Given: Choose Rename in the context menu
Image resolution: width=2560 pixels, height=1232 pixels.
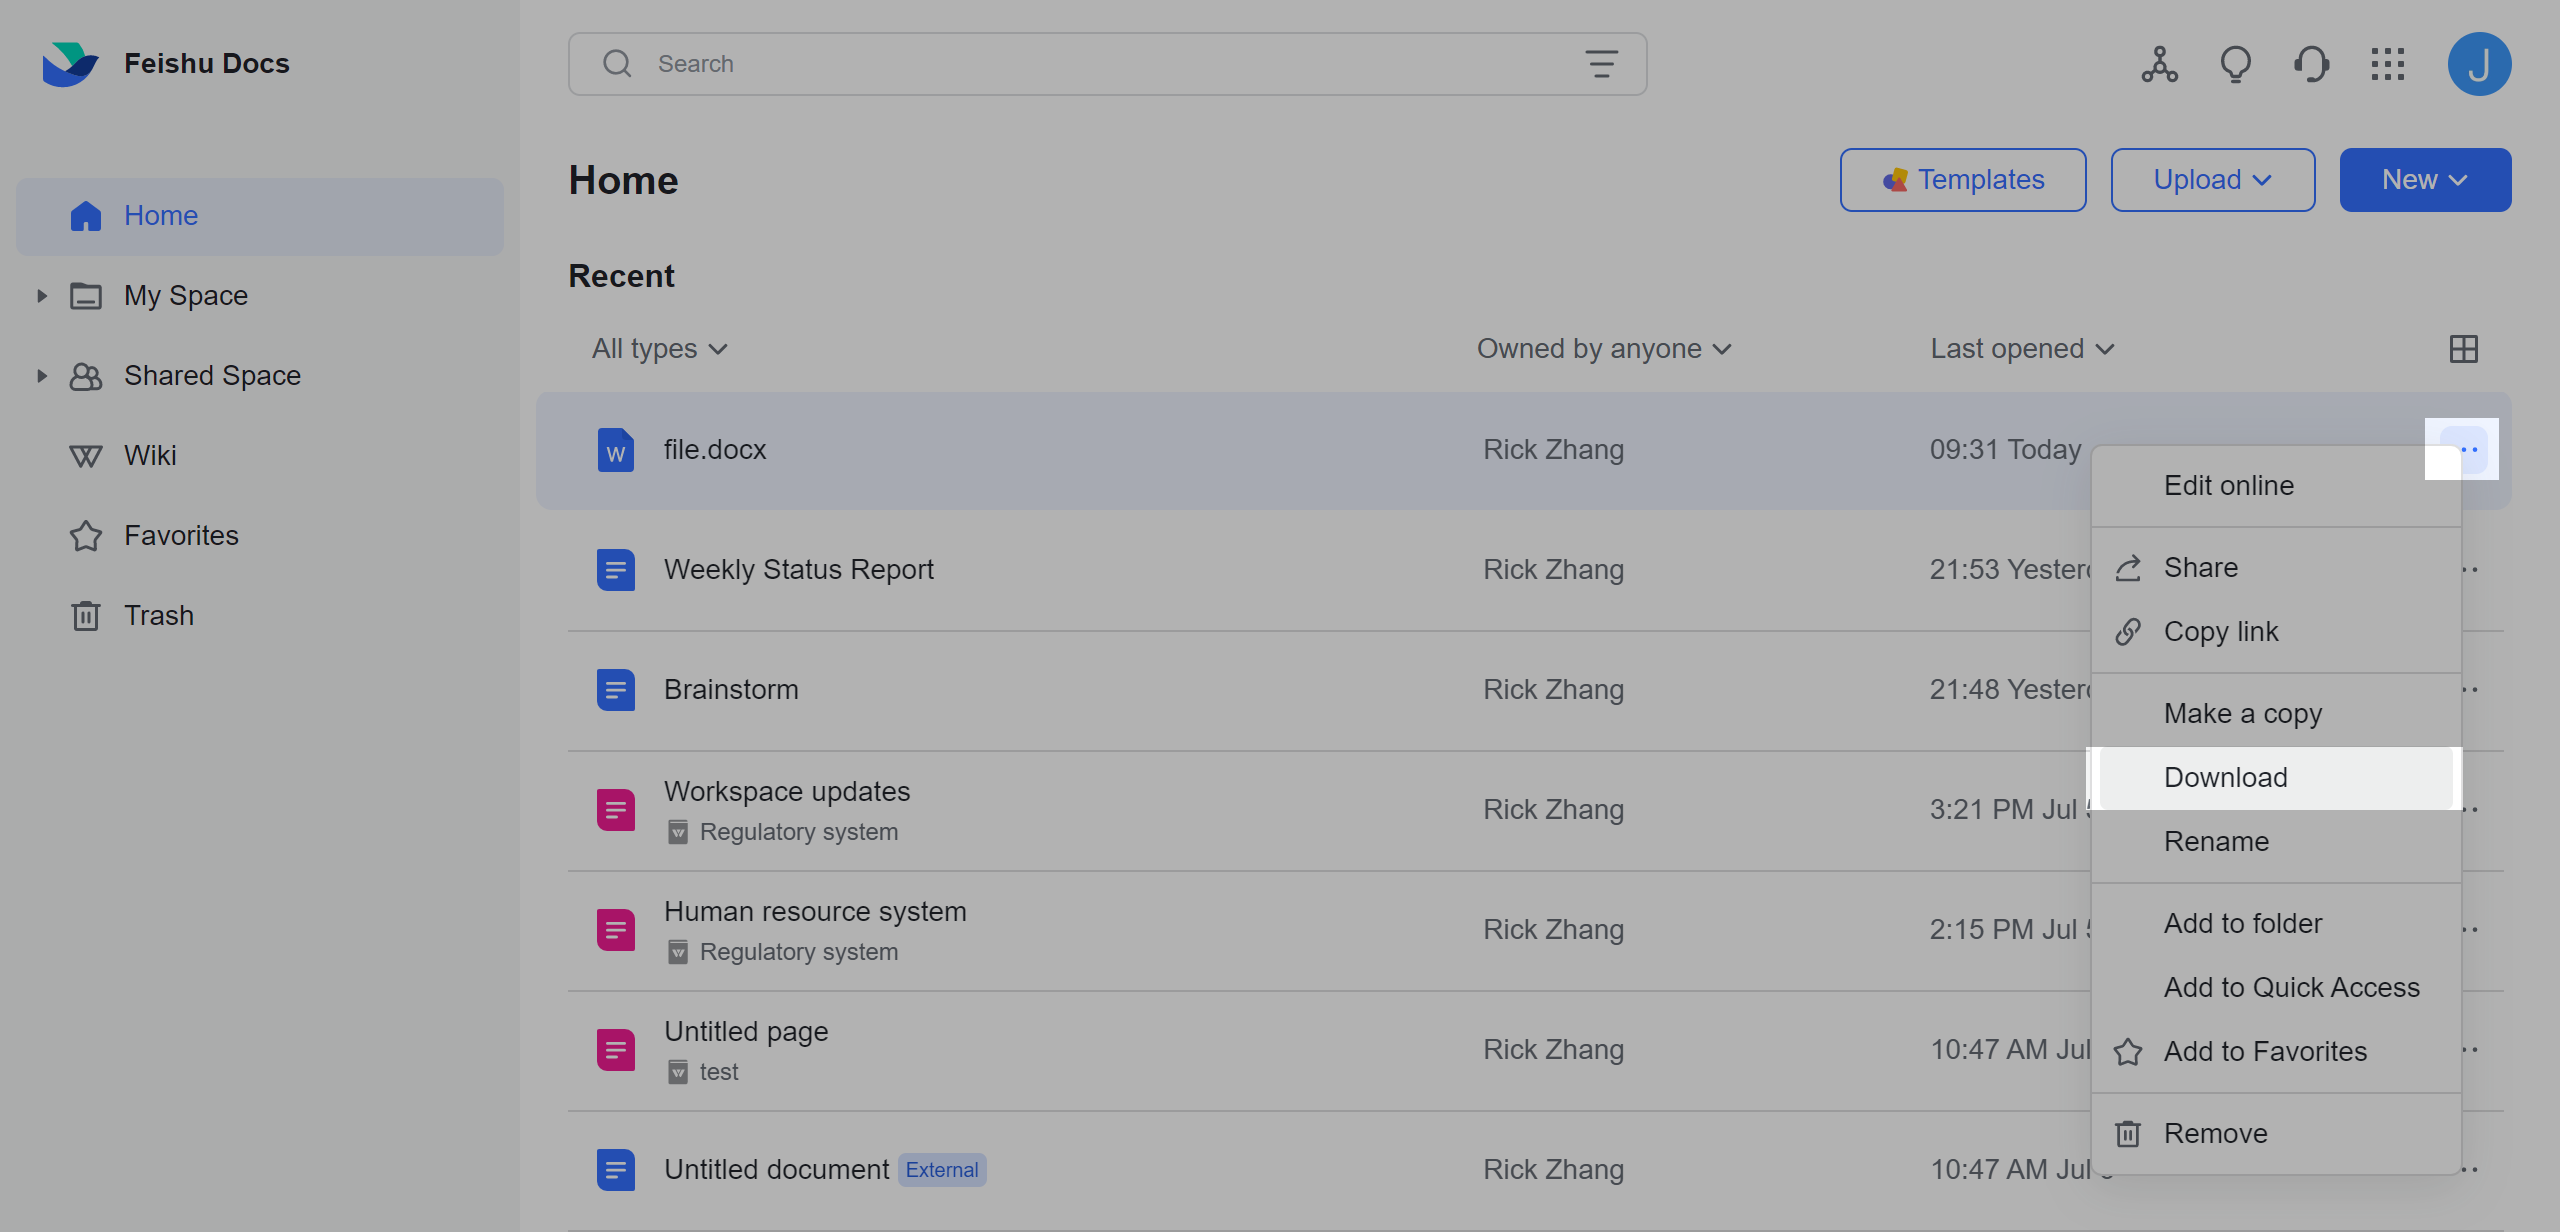Looking at the screenshot, I should click(2216, 841).
